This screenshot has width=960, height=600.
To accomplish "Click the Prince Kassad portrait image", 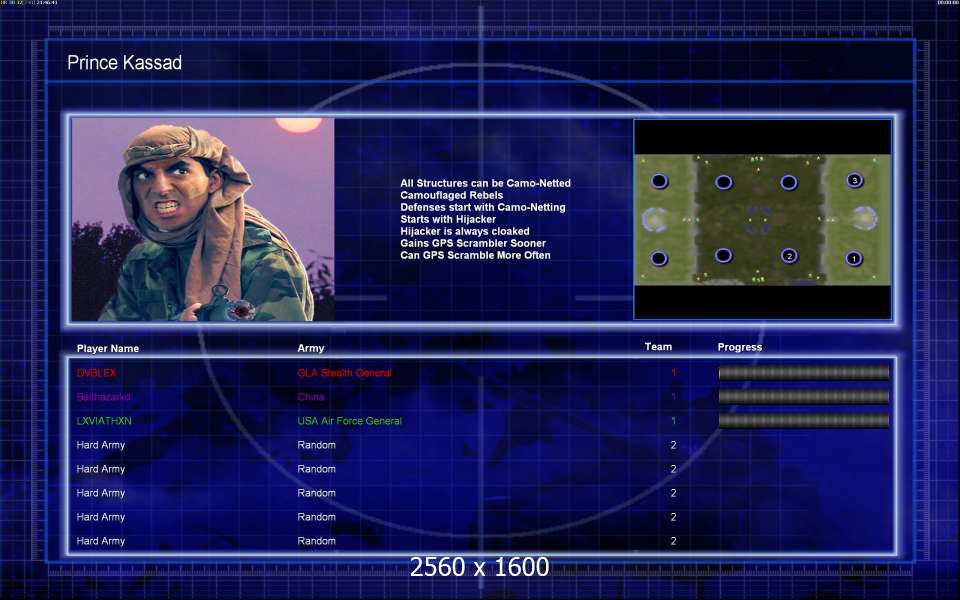I will (203, 219).
